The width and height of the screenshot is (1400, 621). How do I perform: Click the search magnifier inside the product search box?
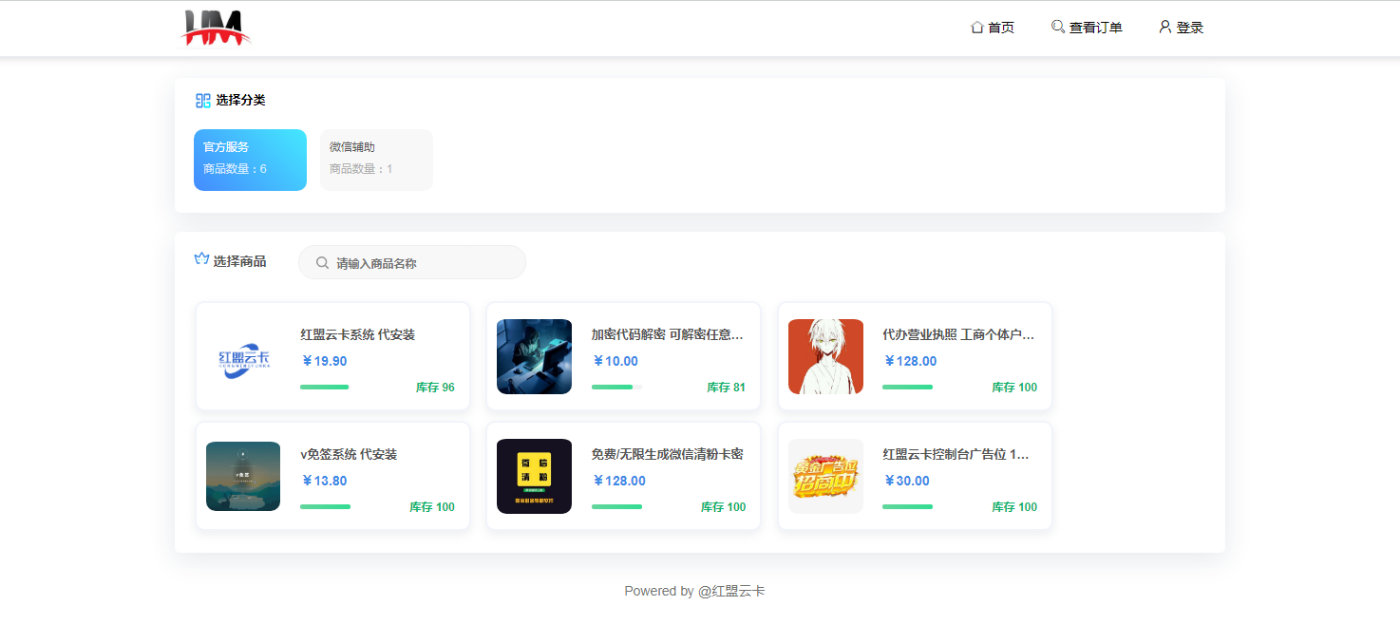click(321, 262)
